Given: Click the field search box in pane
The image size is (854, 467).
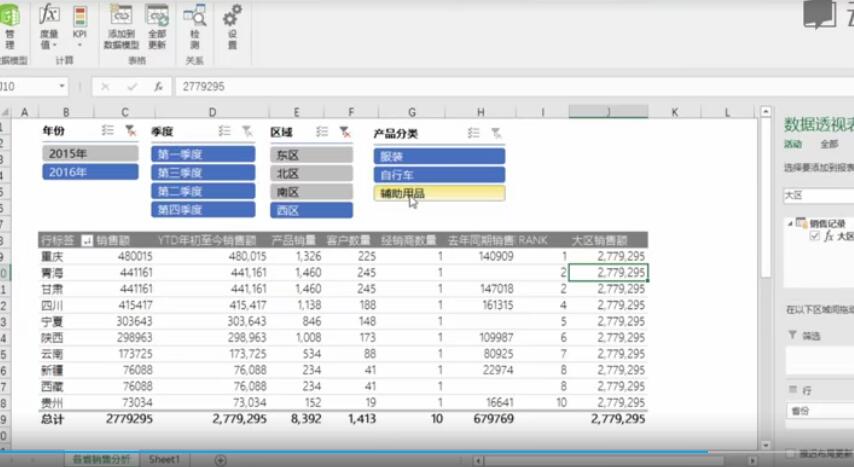Looking at the screenshot, I should point(818,195).
